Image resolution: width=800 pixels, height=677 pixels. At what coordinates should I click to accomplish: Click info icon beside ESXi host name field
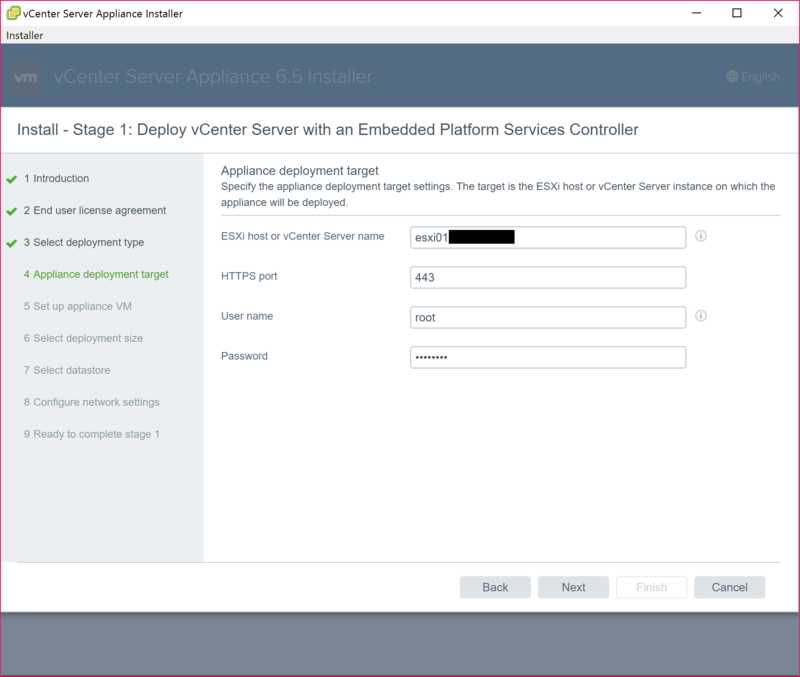701,236
